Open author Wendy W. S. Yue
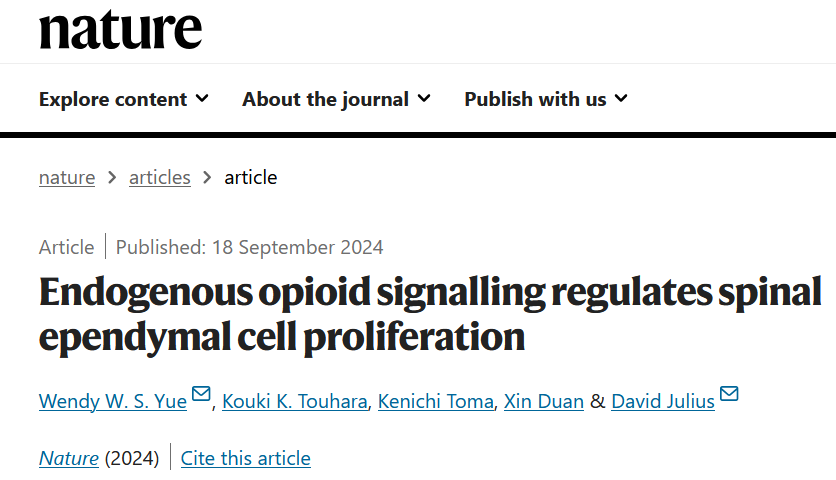The image size is (836, 480). 113,401
